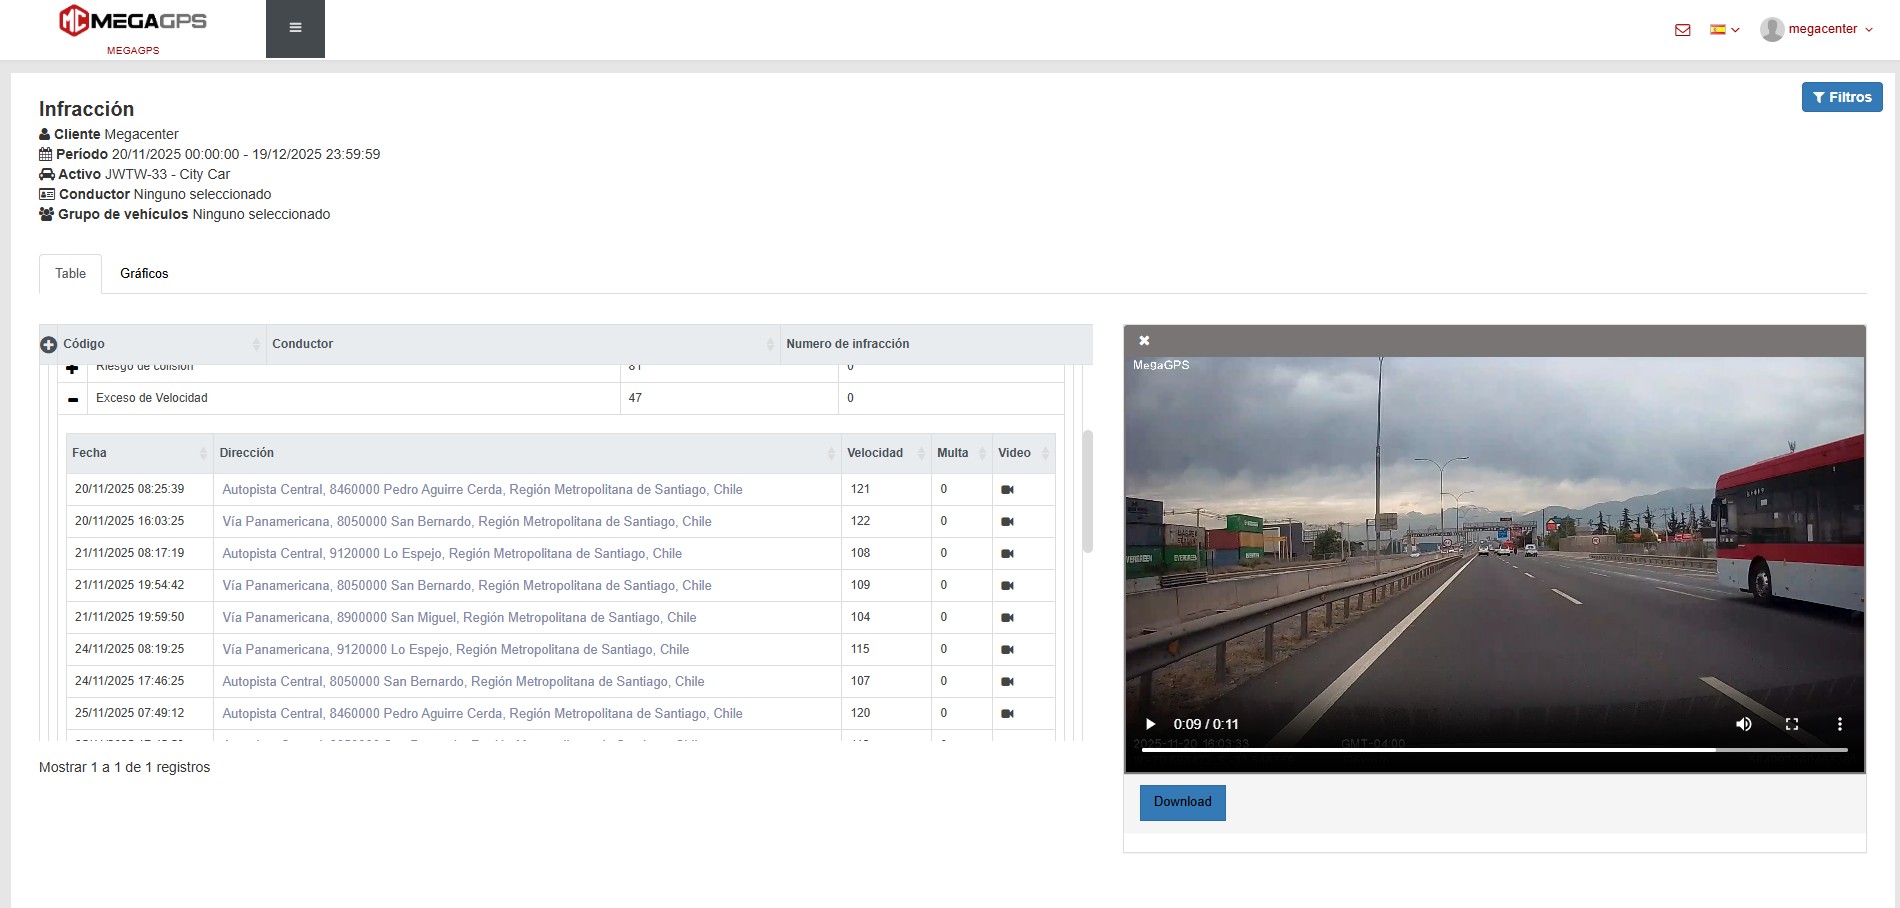Play video for 20/11/2025 08:25:39 infraction
Screen dimensions: 1900x908
click(1007, 490)
